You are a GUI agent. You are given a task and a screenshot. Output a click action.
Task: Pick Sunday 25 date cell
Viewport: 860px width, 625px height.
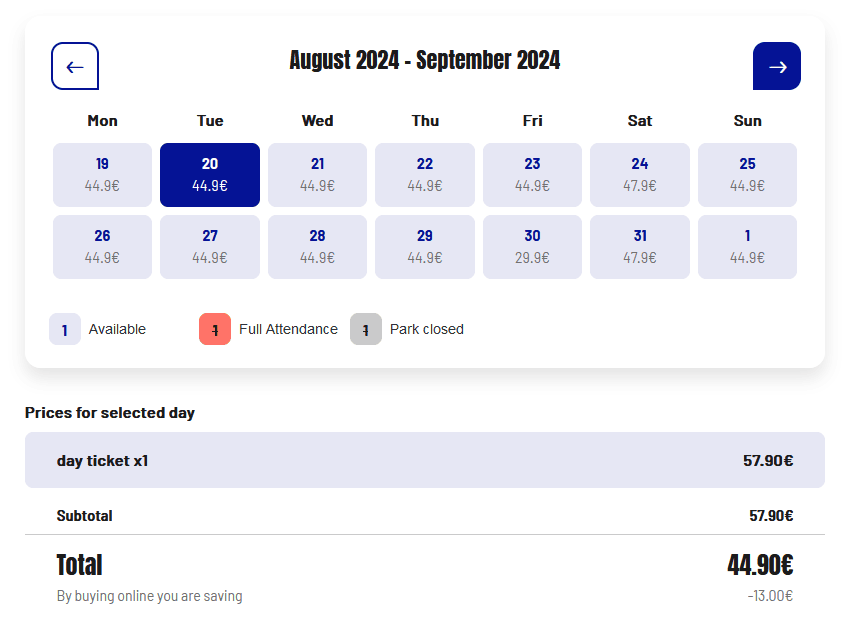747,175
